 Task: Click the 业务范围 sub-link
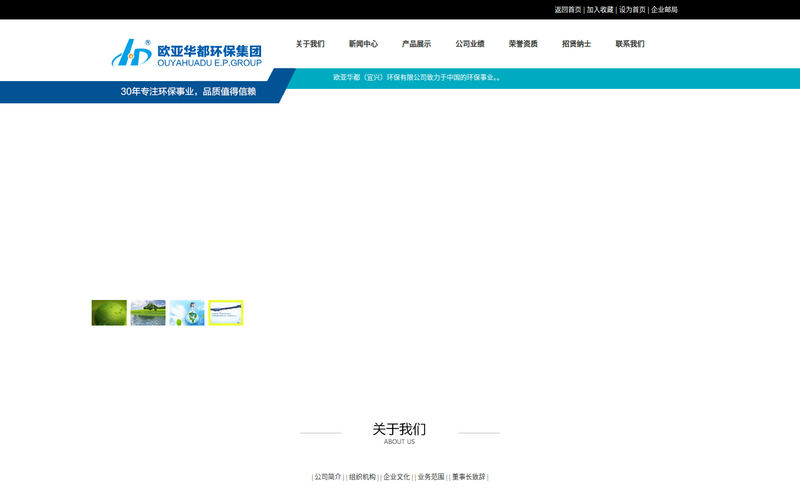[x=431, y=477]
